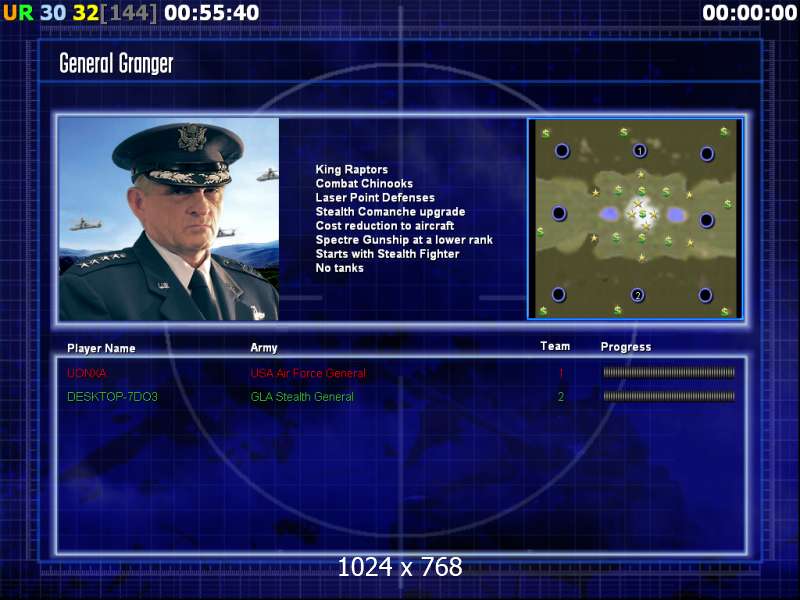Select player name UDNXA

87,373
